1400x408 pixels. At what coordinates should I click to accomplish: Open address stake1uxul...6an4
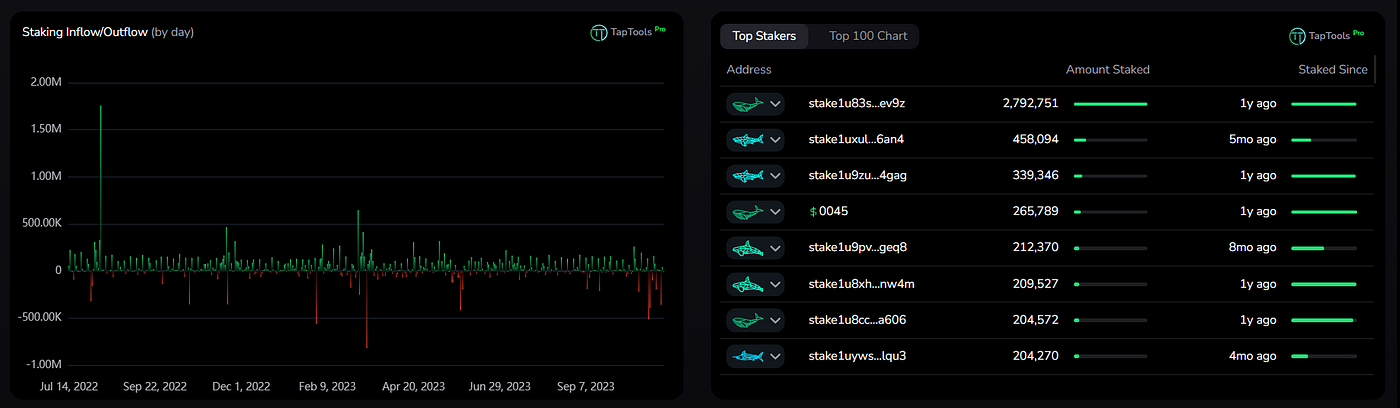coord(856,139)
